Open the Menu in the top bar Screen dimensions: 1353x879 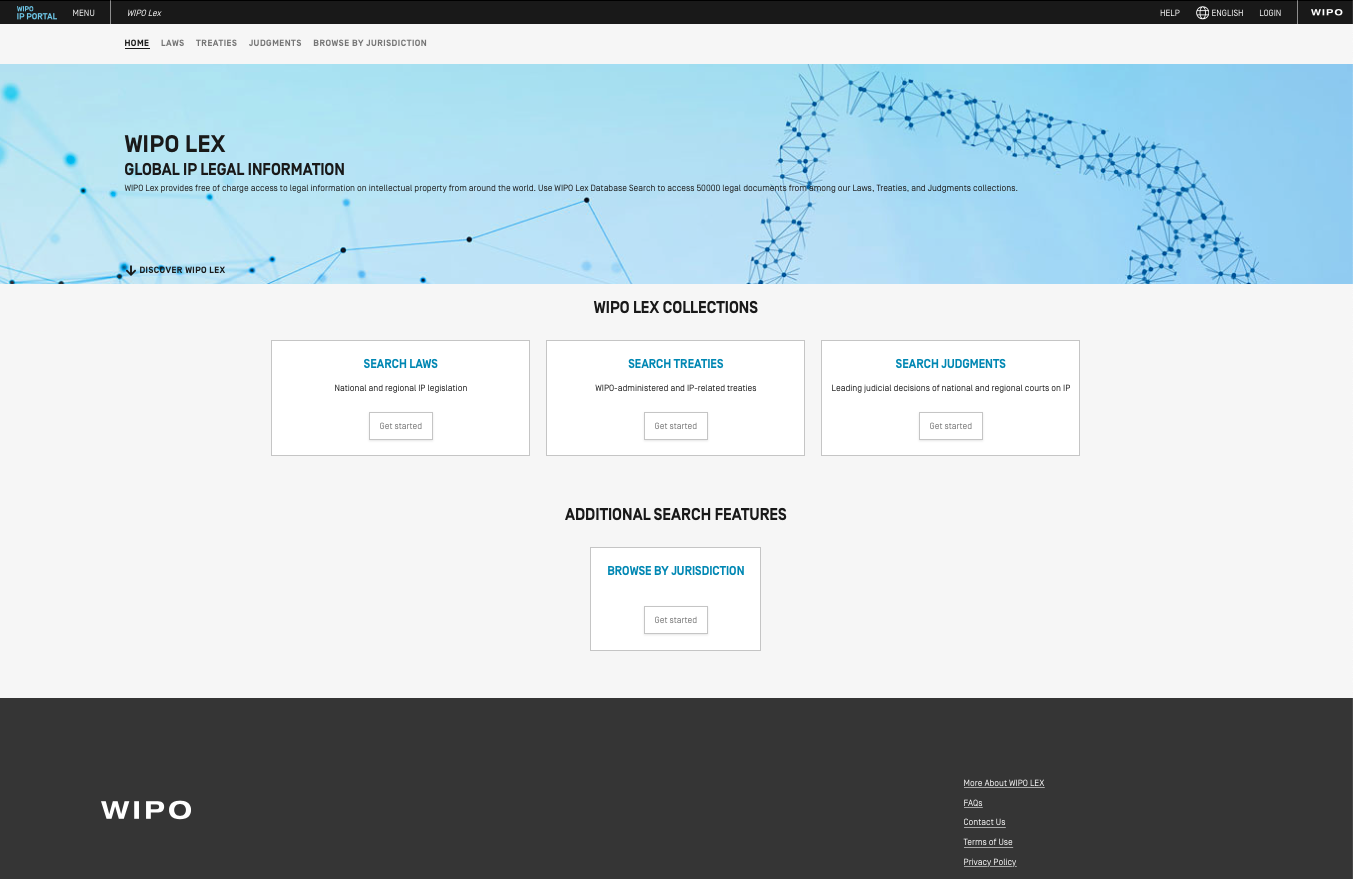tap(84, 13)
